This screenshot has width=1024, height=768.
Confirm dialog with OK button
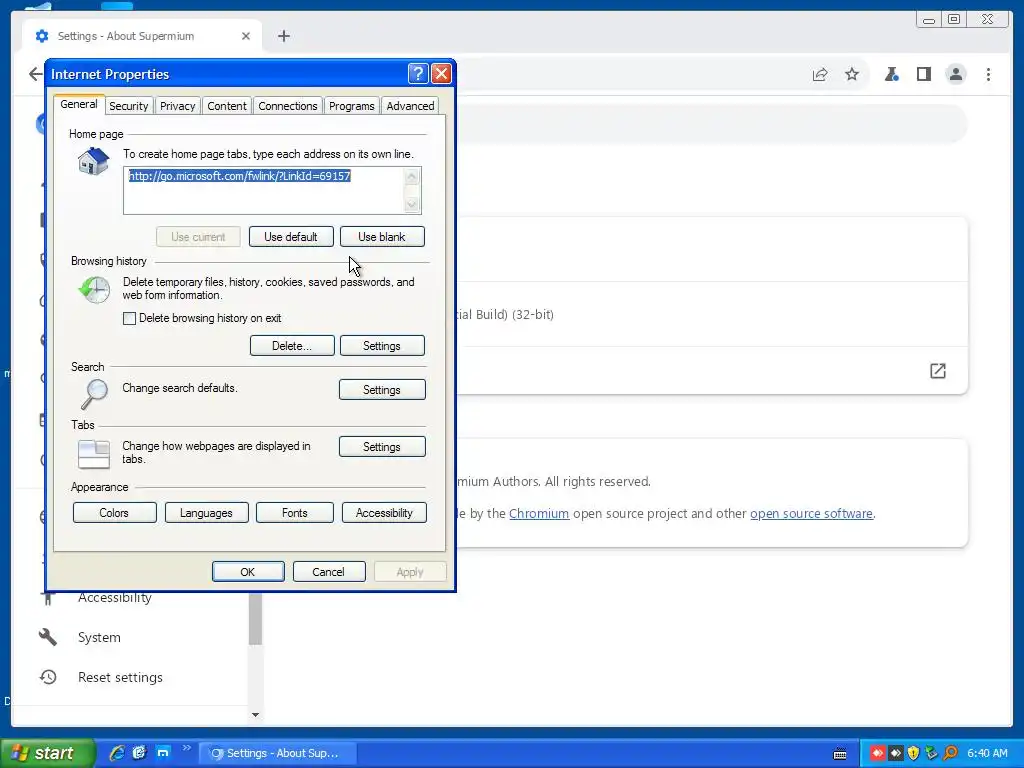[248, 571]
